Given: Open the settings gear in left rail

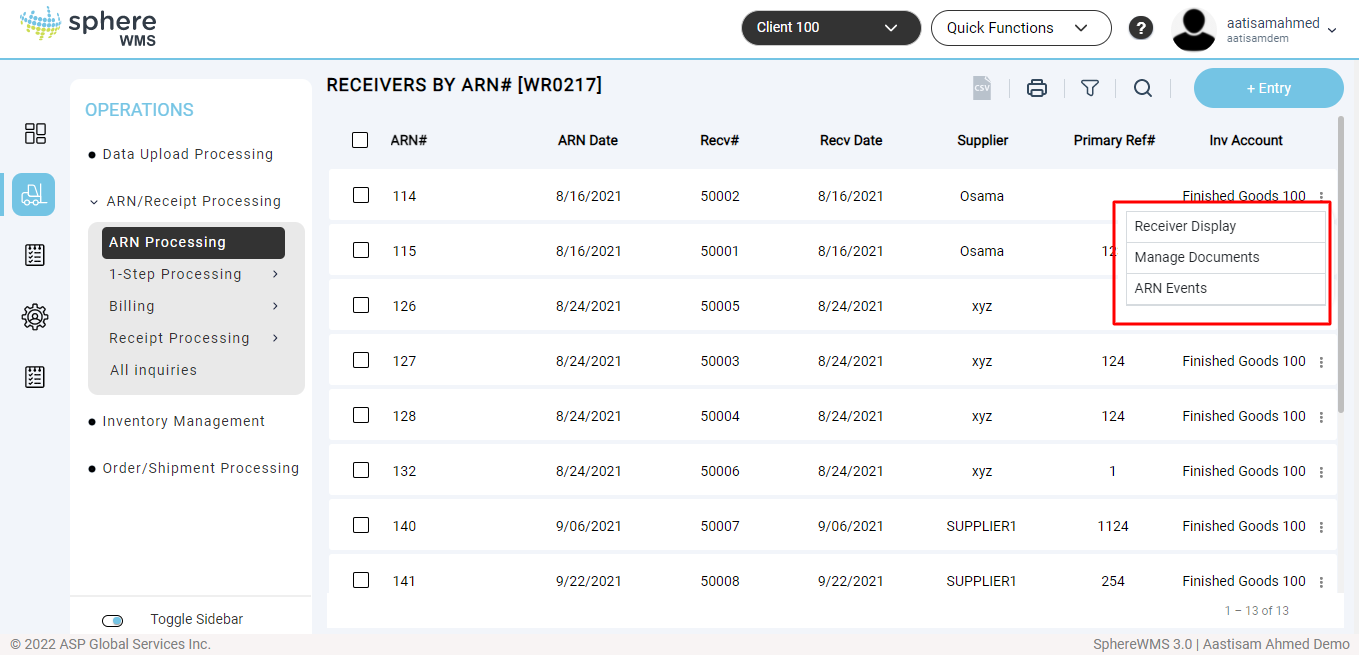Looking at the screenshot, I should (x=35, y=317).
